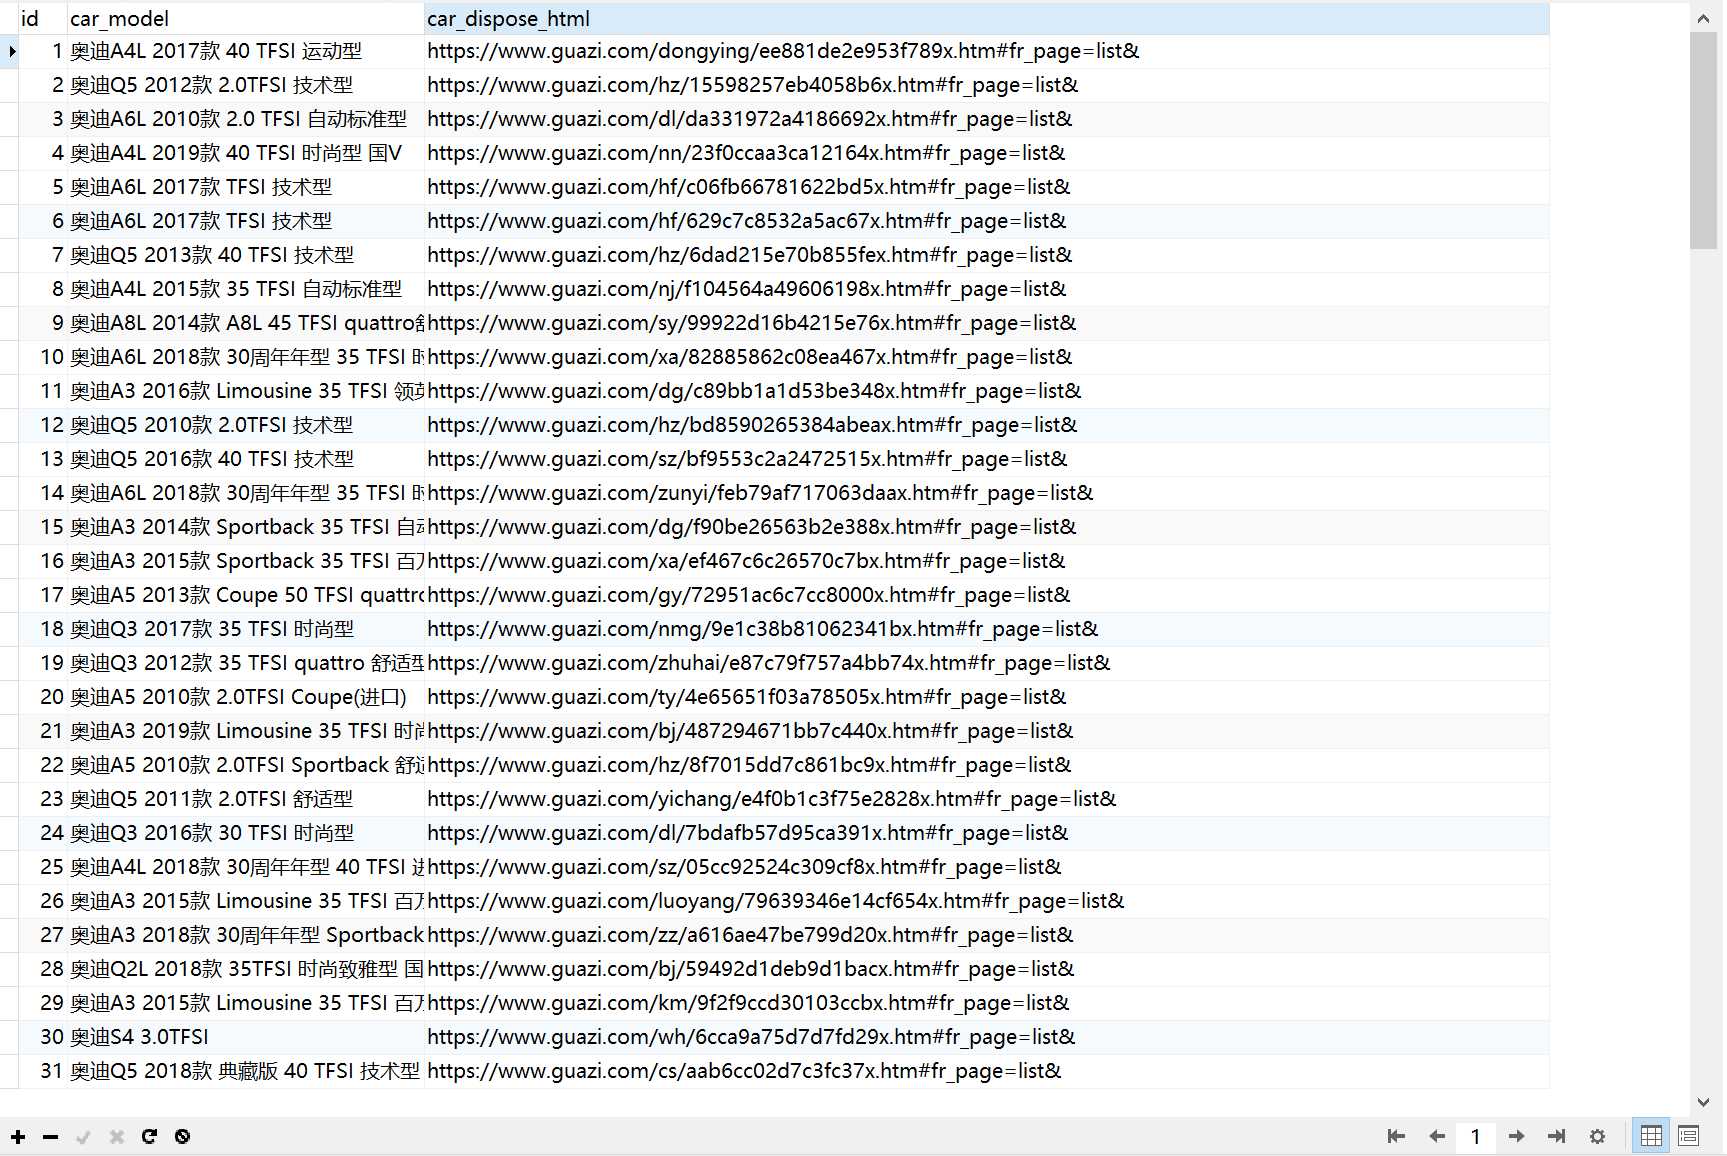Click the add record plus icon
The width and height of the screenshot is (1727, 1156).
click(x=18, y=1137)
